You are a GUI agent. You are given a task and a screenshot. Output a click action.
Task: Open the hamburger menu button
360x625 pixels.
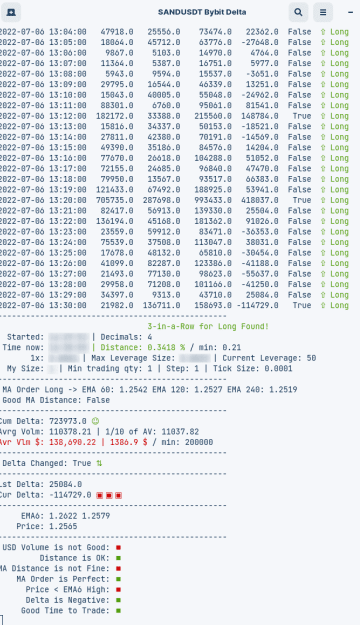click(x=323, y=12)
